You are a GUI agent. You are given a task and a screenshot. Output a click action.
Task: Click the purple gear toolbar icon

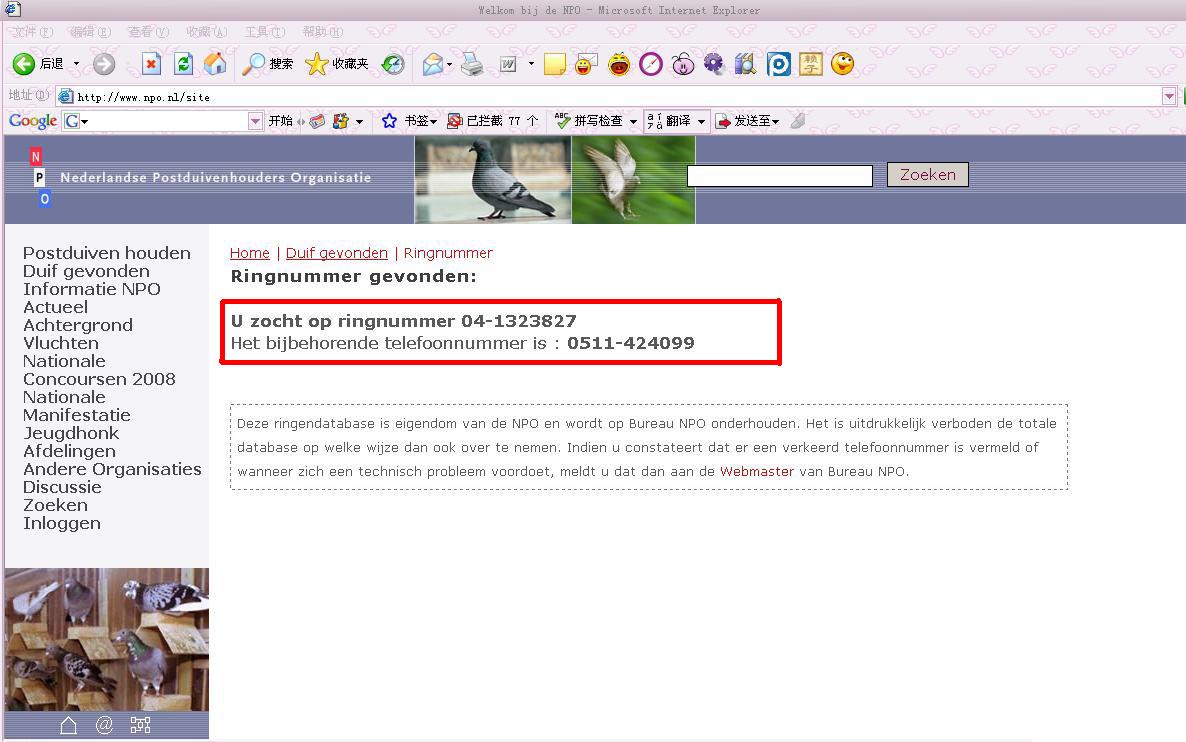pos(713,64)
